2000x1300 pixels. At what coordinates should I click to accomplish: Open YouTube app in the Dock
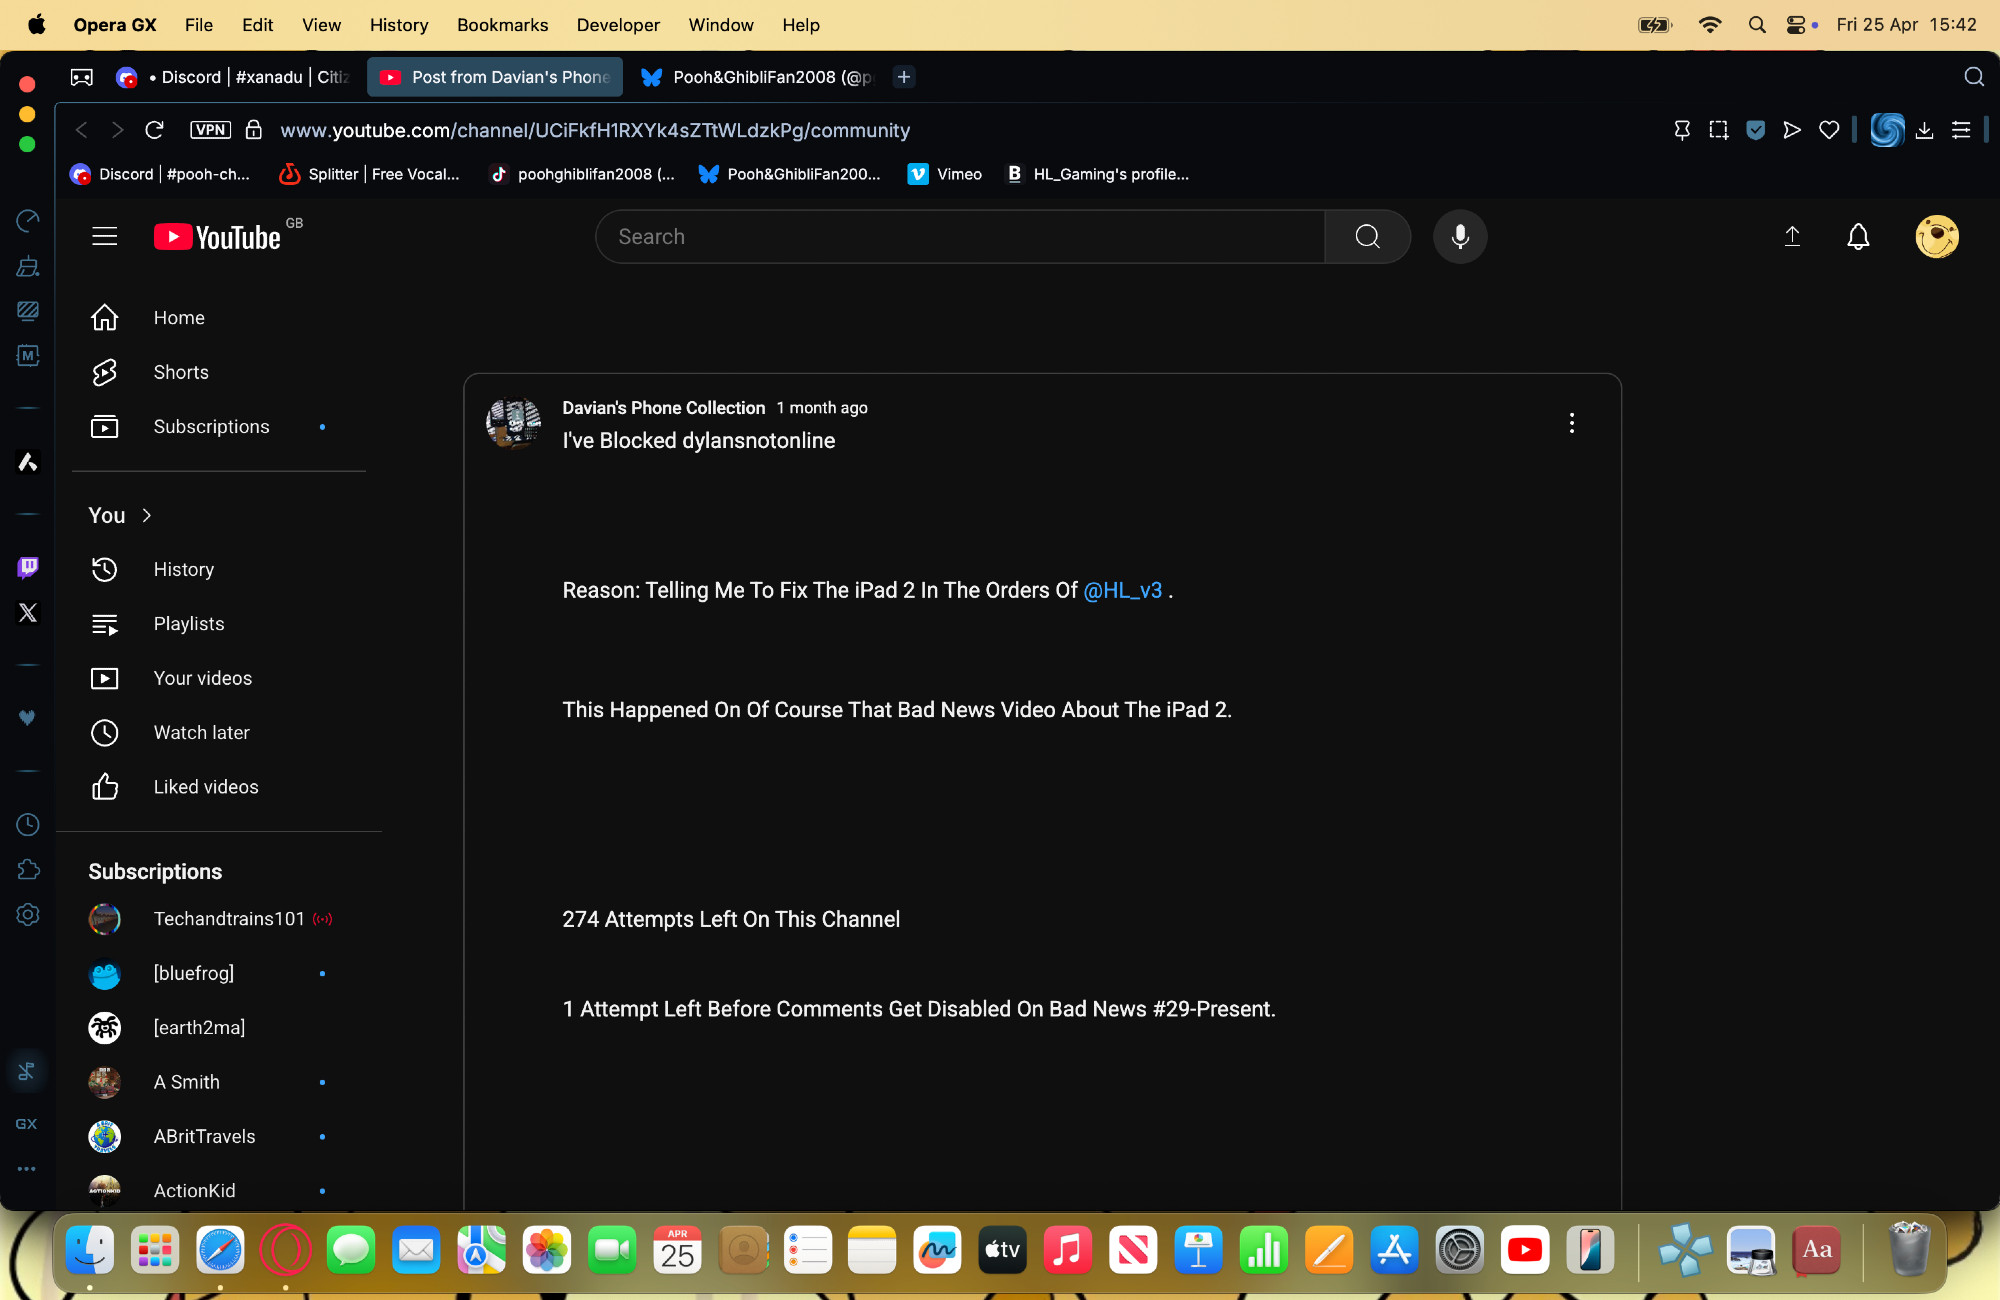tap(1525, 1250)
